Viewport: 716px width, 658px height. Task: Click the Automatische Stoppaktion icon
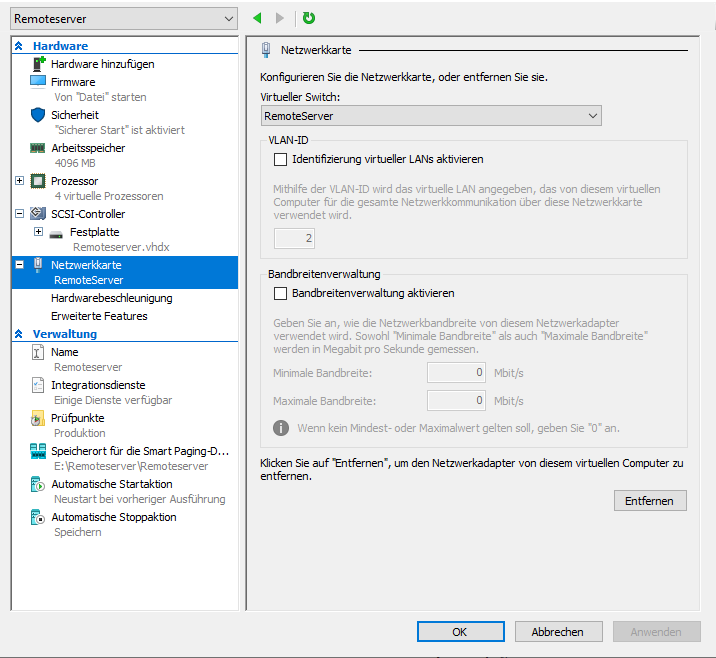[x=37, y=517]
